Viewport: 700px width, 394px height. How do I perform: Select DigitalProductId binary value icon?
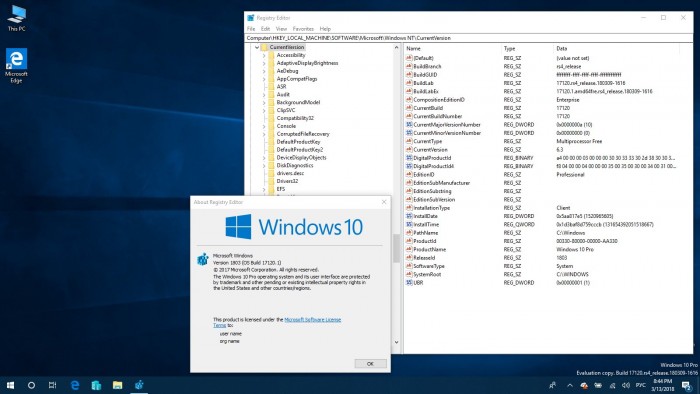pos(408,158)
